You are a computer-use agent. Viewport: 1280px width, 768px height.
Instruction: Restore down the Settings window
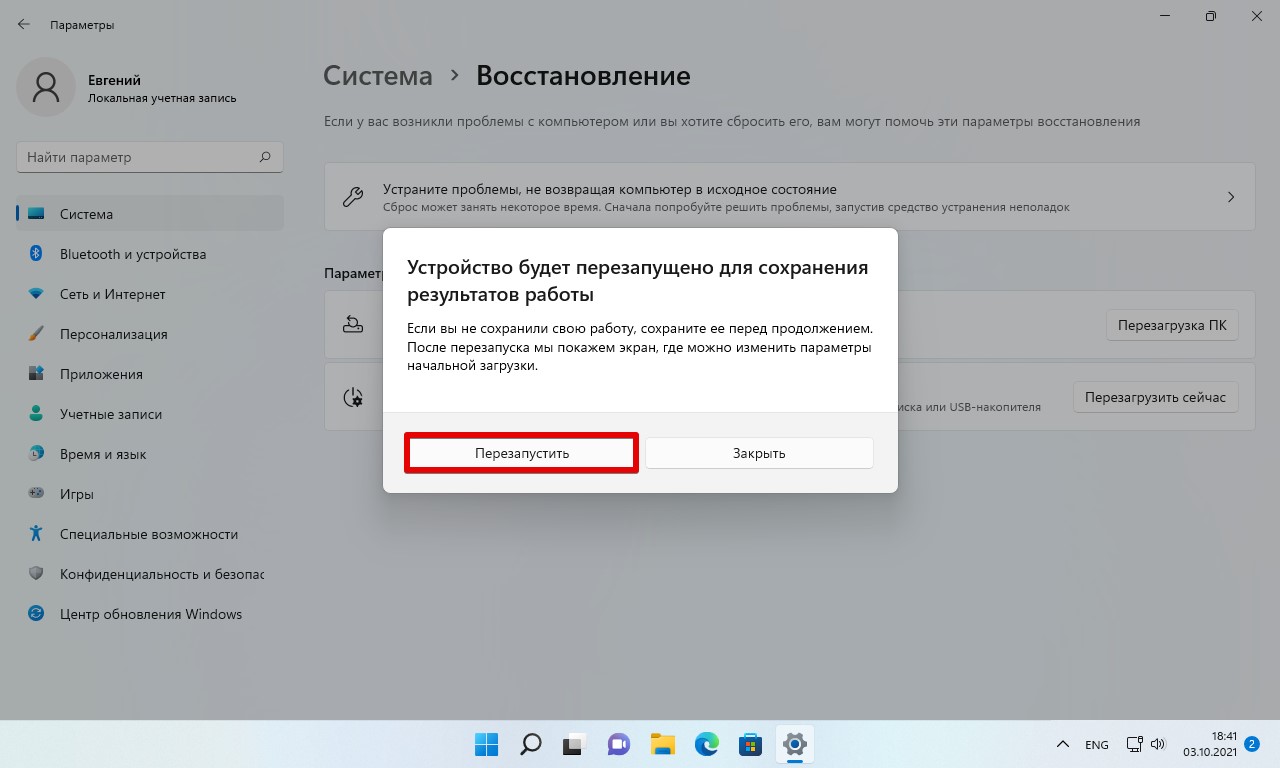click(x=1210, y=16)
